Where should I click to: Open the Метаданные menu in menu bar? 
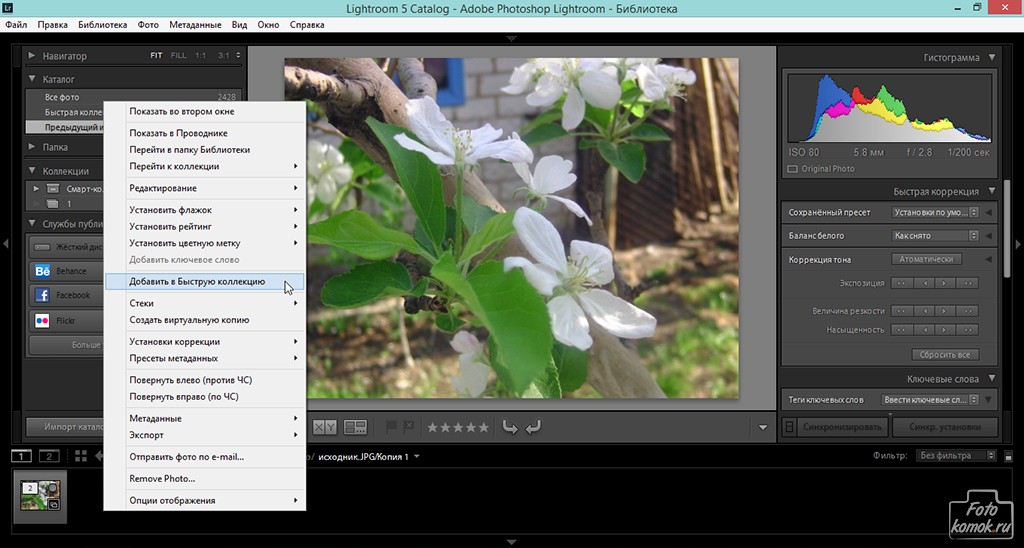click(196, 23)
